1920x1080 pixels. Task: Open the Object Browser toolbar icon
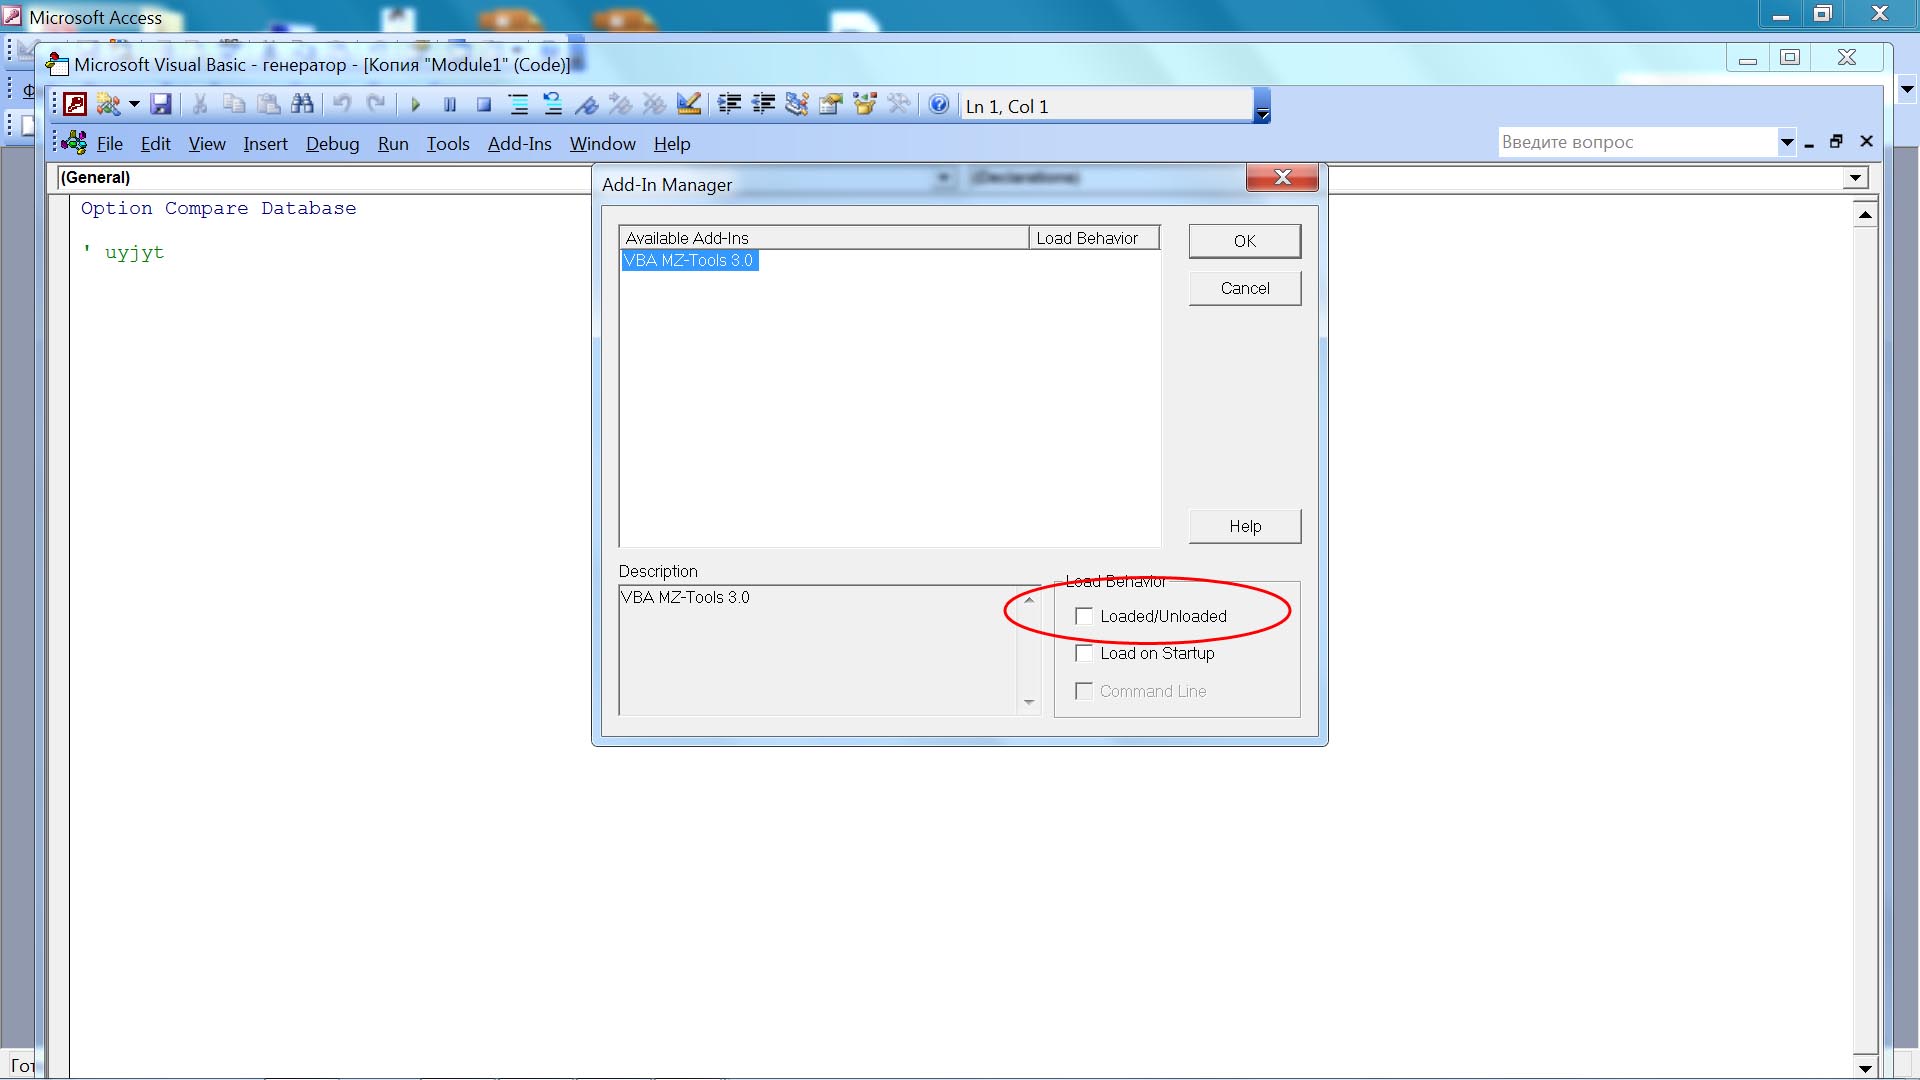tap(865, 104)
